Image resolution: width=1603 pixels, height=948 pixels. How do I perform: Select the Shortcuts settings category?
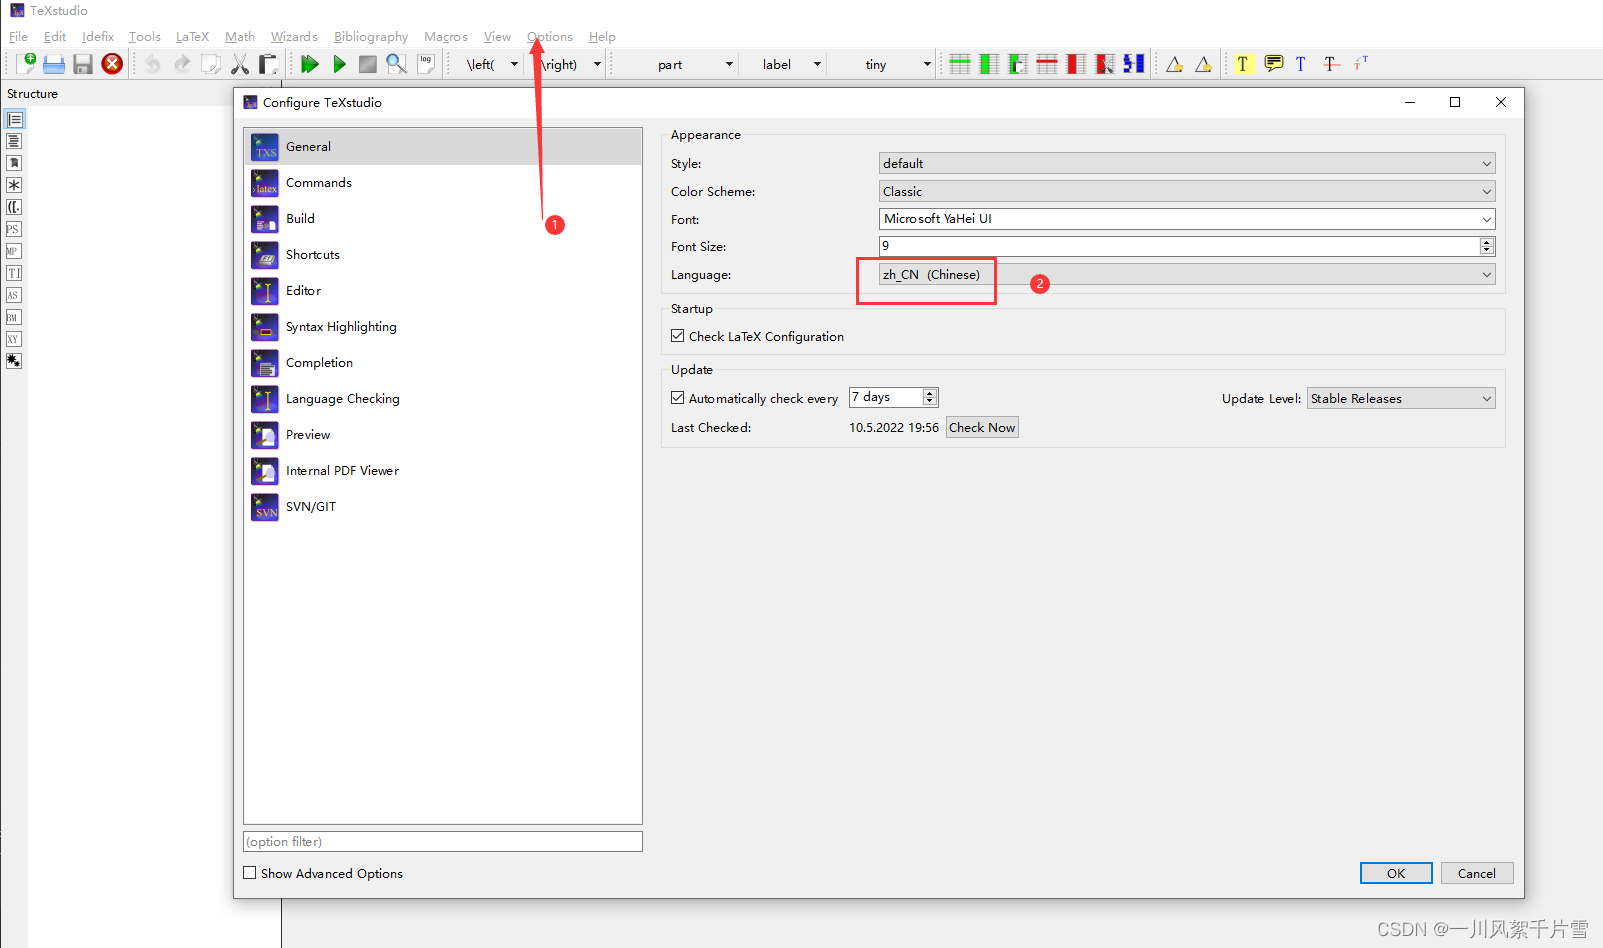443,255
